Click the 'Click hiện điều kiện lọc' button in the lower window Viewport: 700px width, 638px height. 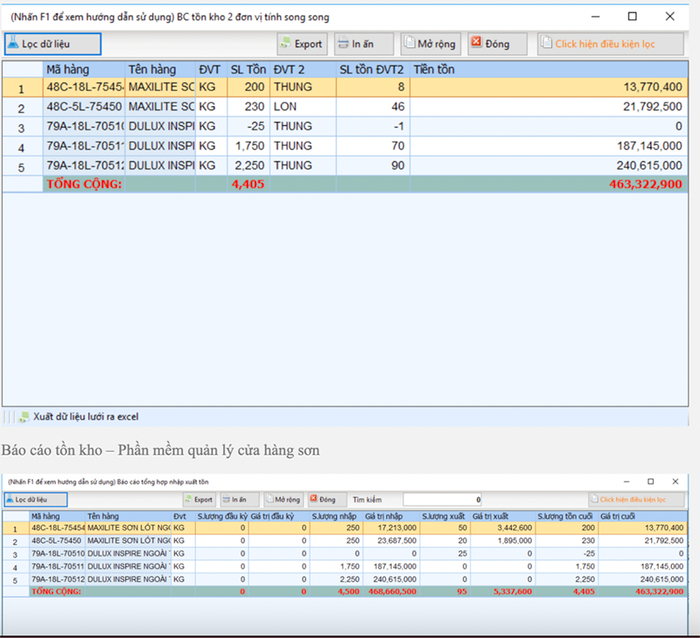tap(636, 500)
